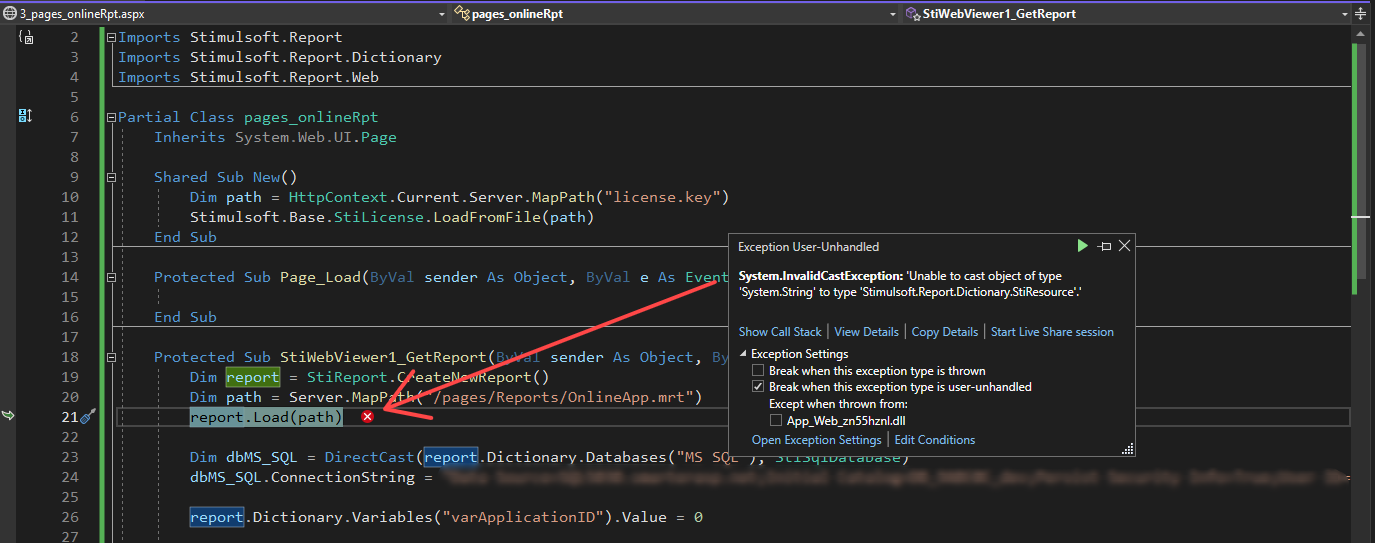The image size is (1375, 543).
Task: Check the App_Web_zn55hznl.dll exception checkbox
Action: (777, 421)
